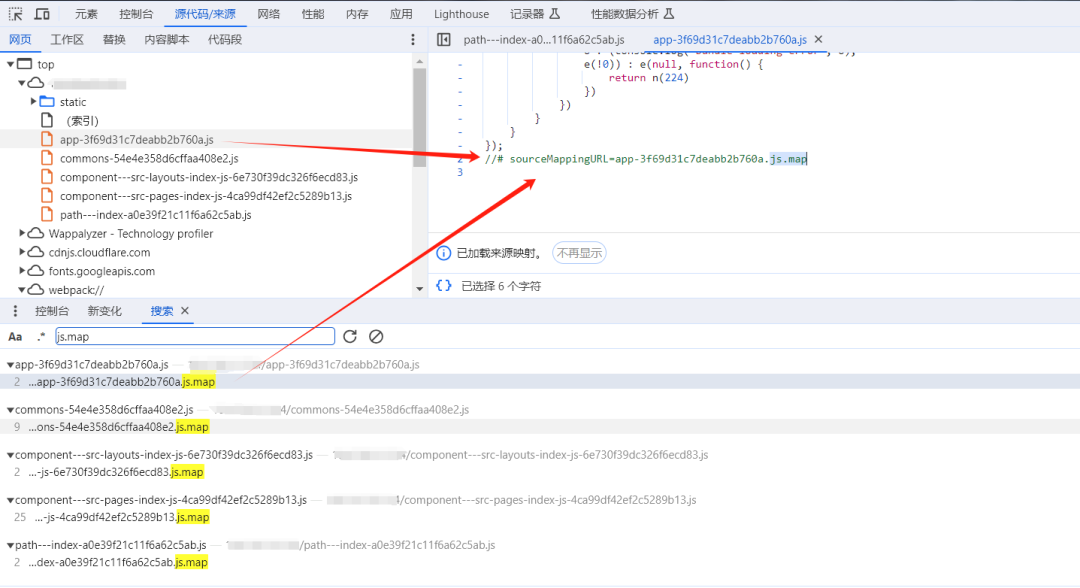Switch to the 内容脚本 navigator tab
Viewport: 1080px width, 588px height.
[x=167, y=40]
